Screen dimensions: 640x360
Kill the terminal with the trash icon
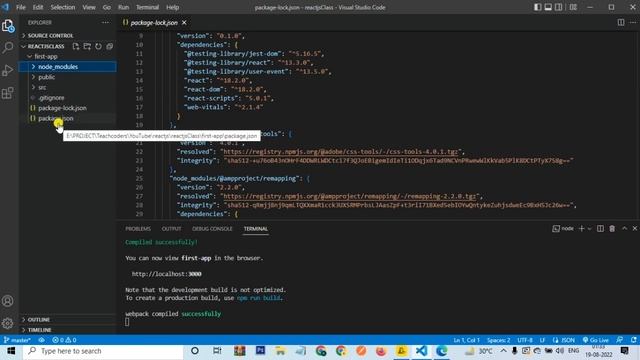coord(612,229)
